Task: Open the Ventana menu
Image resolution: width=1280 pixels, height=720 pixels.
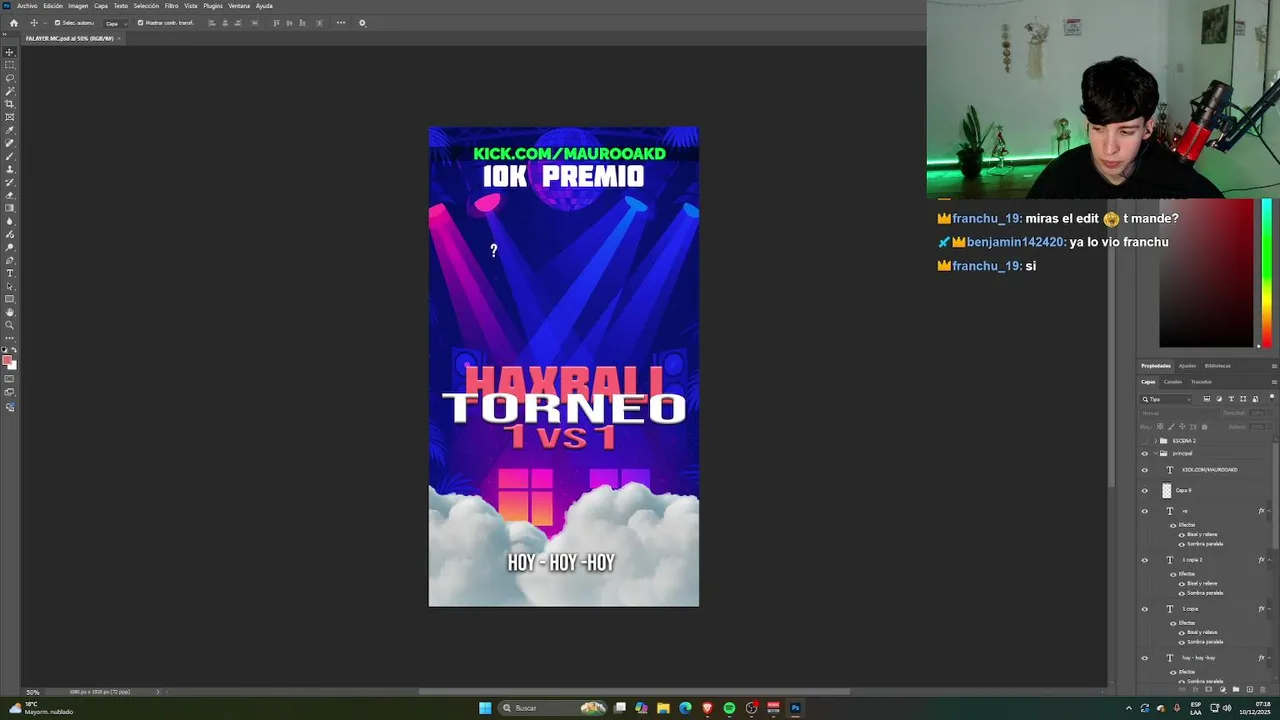Action: pyautogui.click(x=239, y=6)
